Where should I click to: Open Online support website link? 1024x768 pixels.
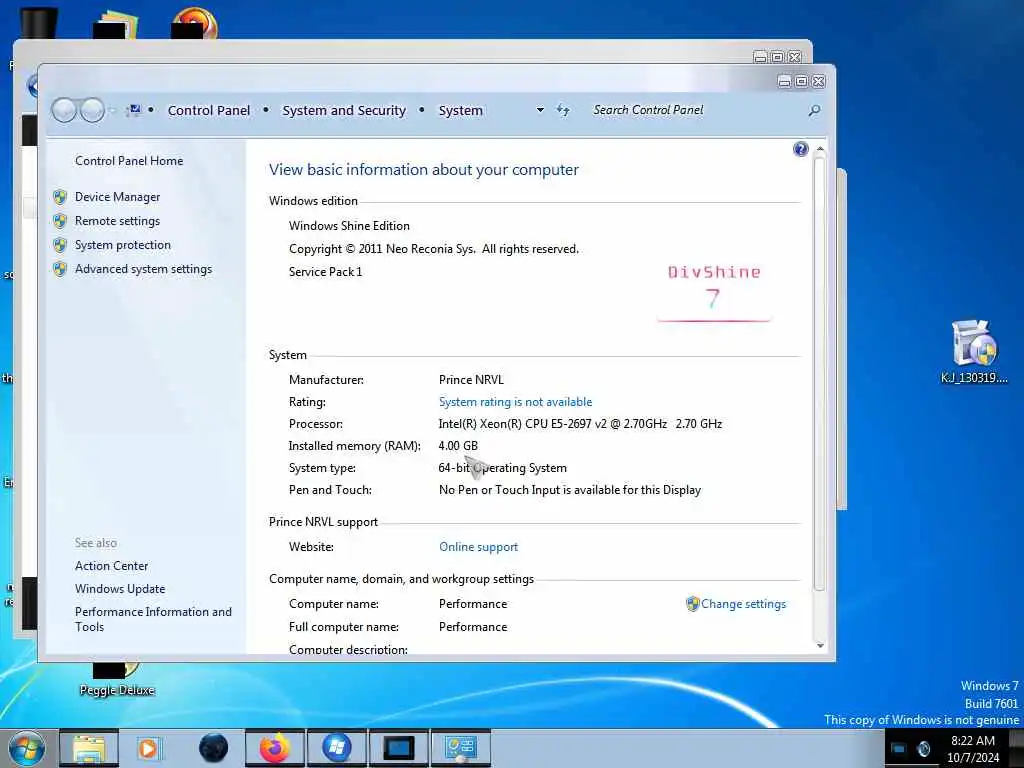[x=478, y=547]
